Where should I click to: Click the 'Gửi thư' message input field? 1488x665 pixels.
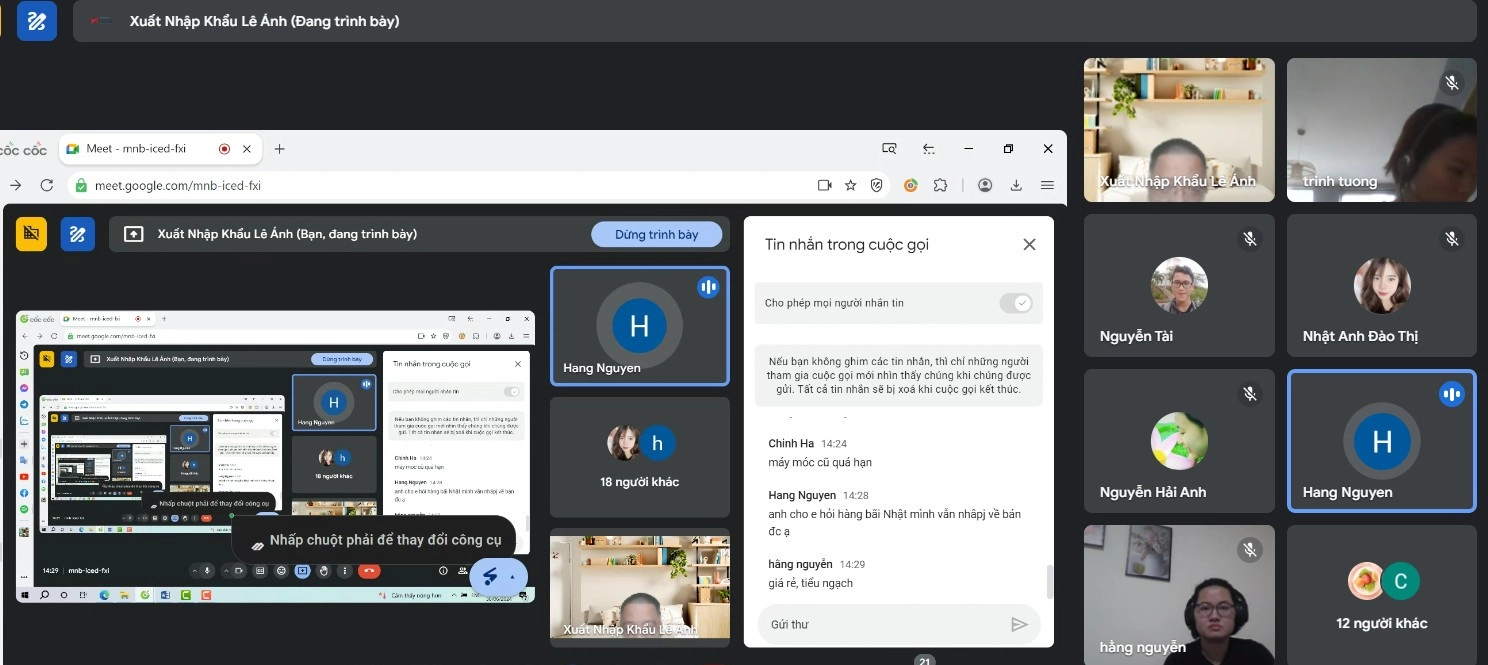pyautogui.click(x=880, y=624)
